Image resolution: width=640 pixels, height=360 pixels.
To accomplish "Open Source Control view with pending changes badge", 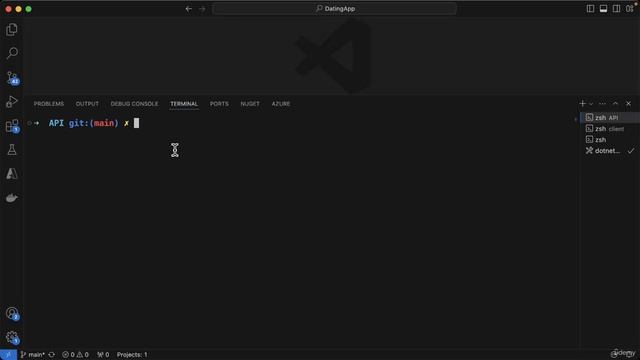I will (12, 78).
